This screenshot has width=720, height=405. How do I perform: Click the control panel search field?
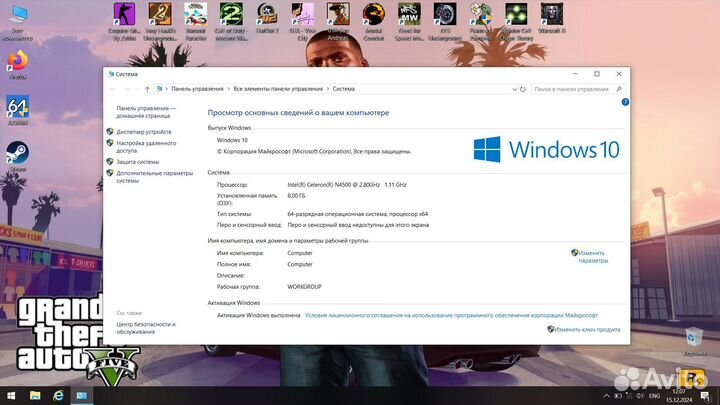(x=577, y=89)
